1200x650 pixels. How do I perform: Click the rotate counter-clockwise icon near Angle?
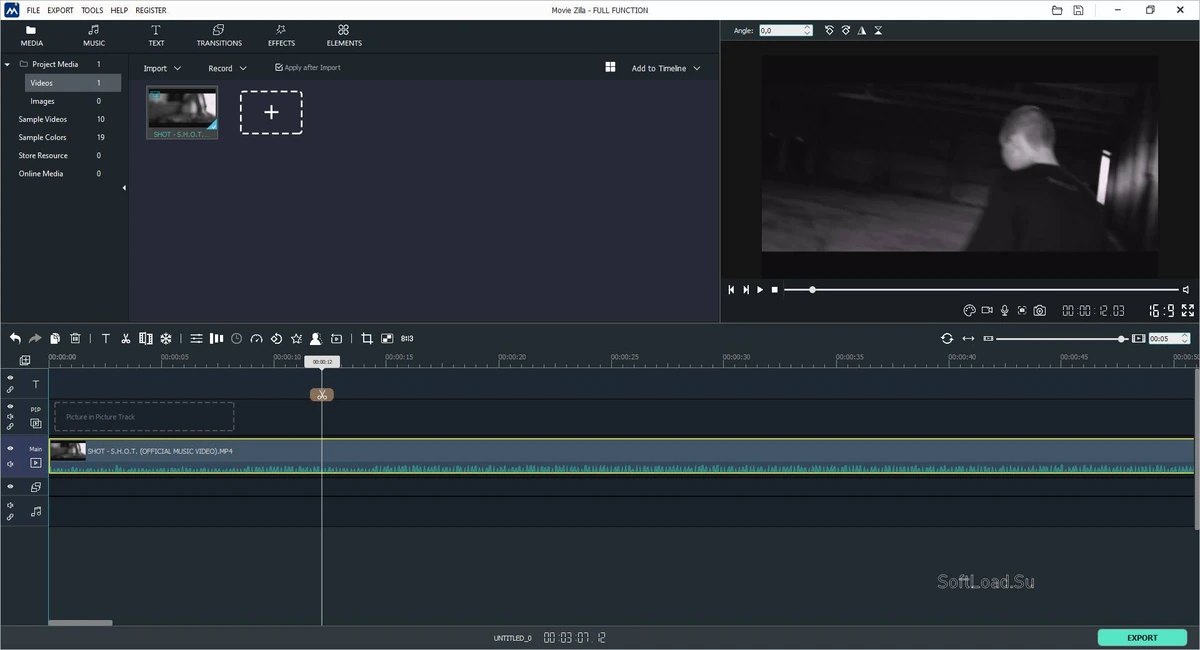[829, 31]
